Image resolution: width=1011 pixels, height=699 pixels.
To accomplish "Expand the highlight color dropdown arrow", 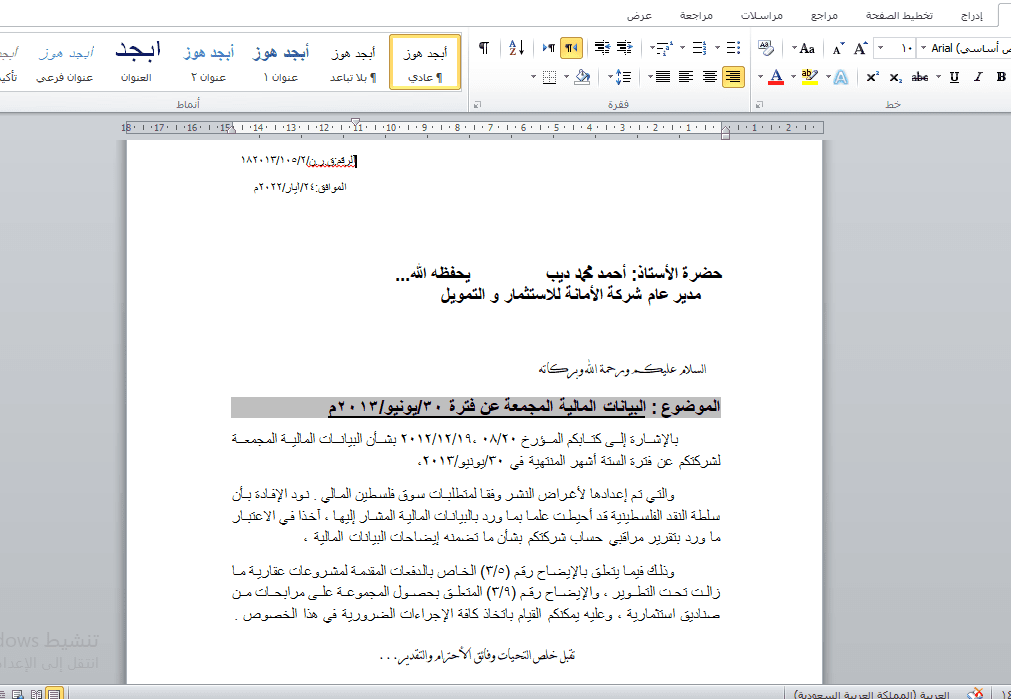I will click(794, 77).
